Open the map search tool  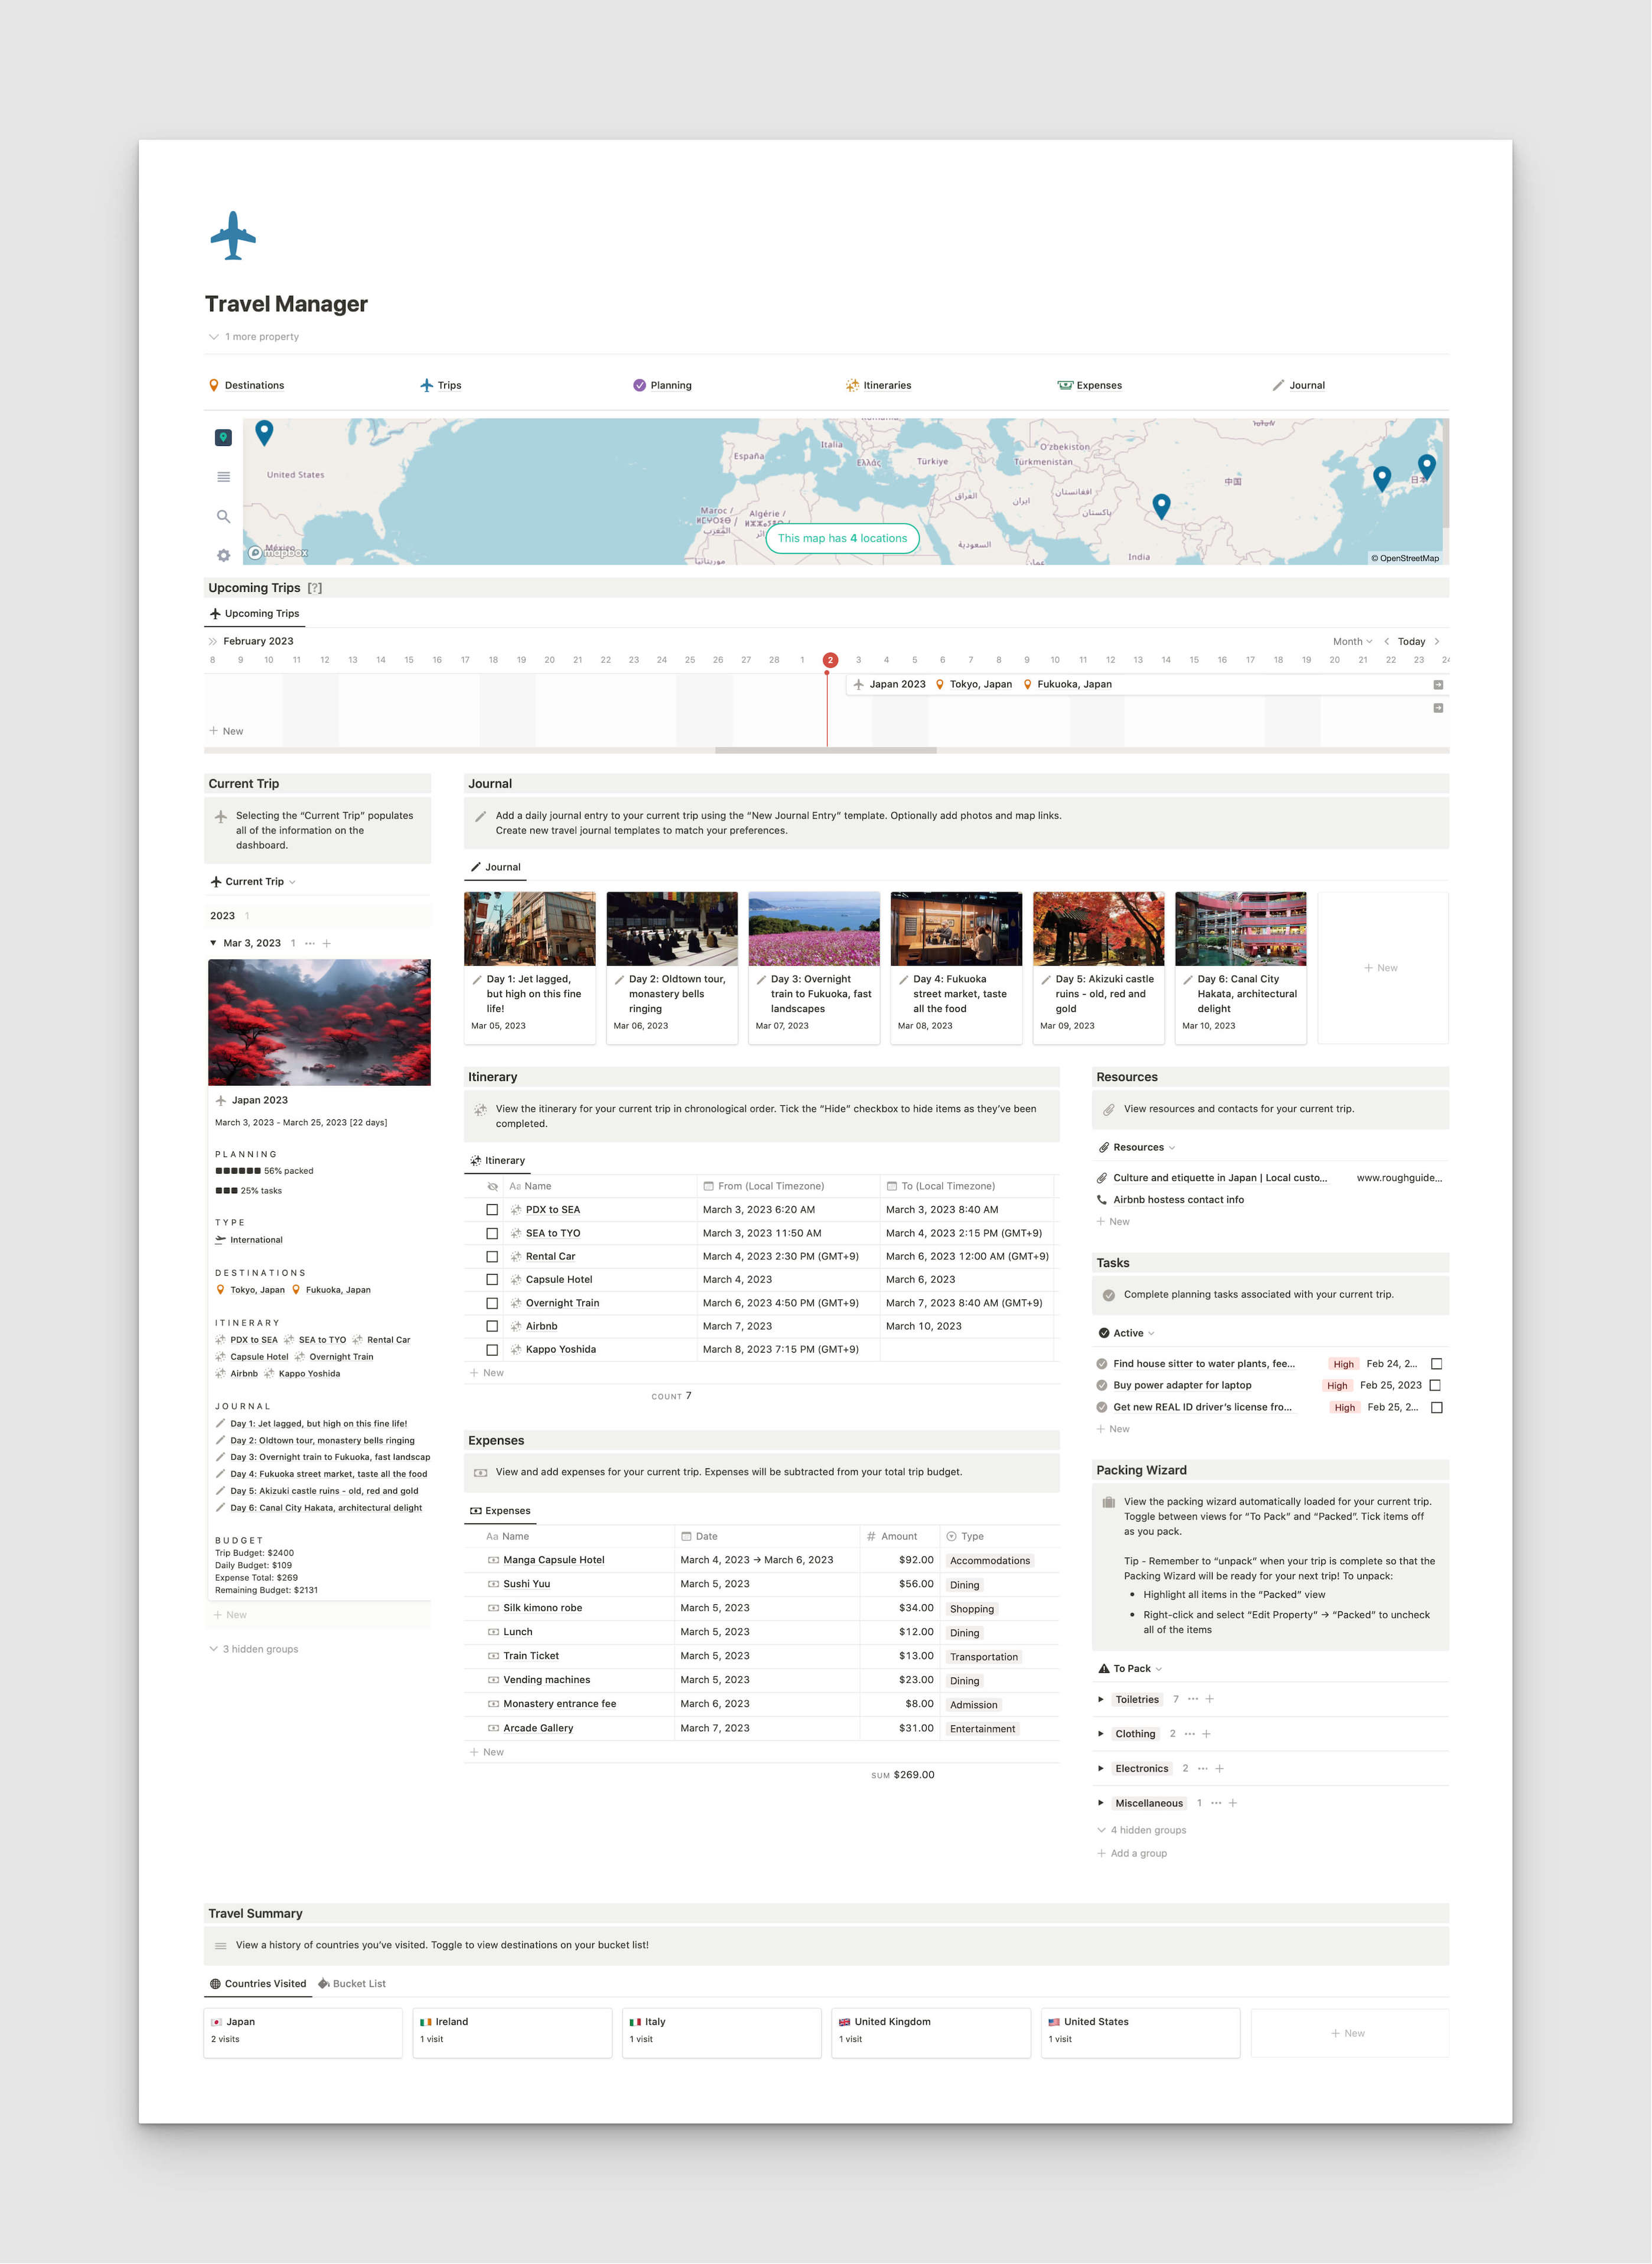(223, 517)
